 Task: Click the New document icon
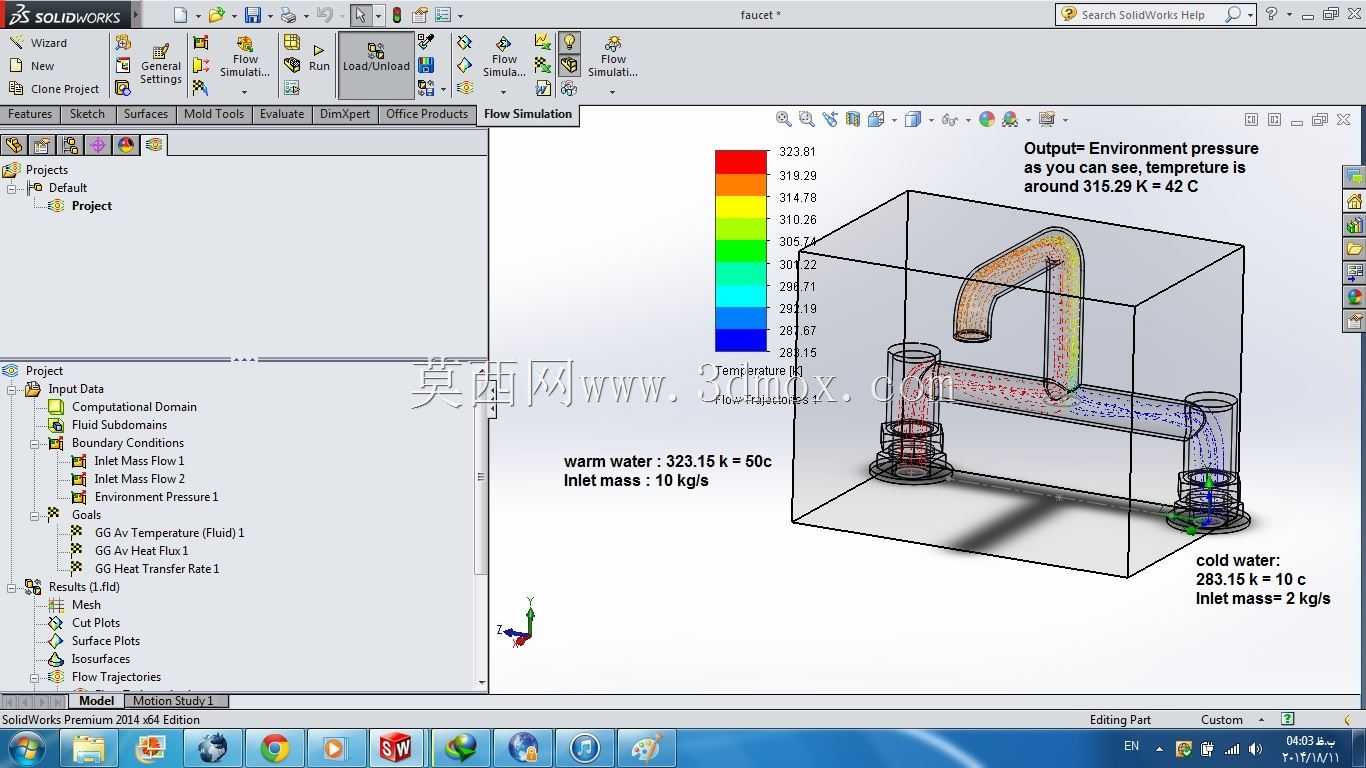(x=180, y=15)
